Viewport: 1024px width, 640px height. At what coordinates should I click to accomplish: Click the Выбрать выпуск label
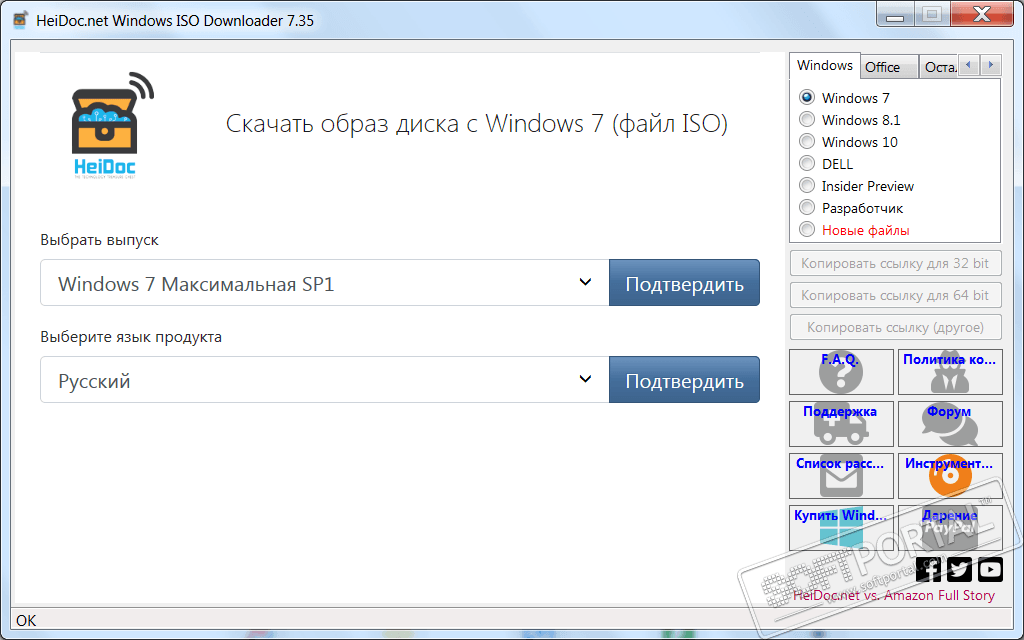(x=99, y=240)
